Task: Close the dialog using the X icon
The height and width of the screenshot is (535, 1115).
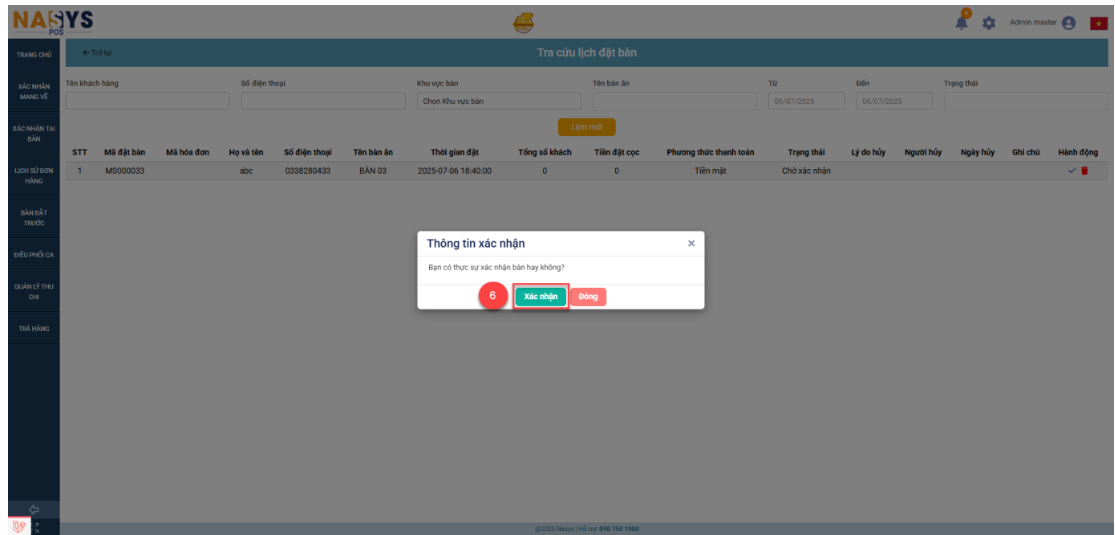Action: click(x=691, y=243)
